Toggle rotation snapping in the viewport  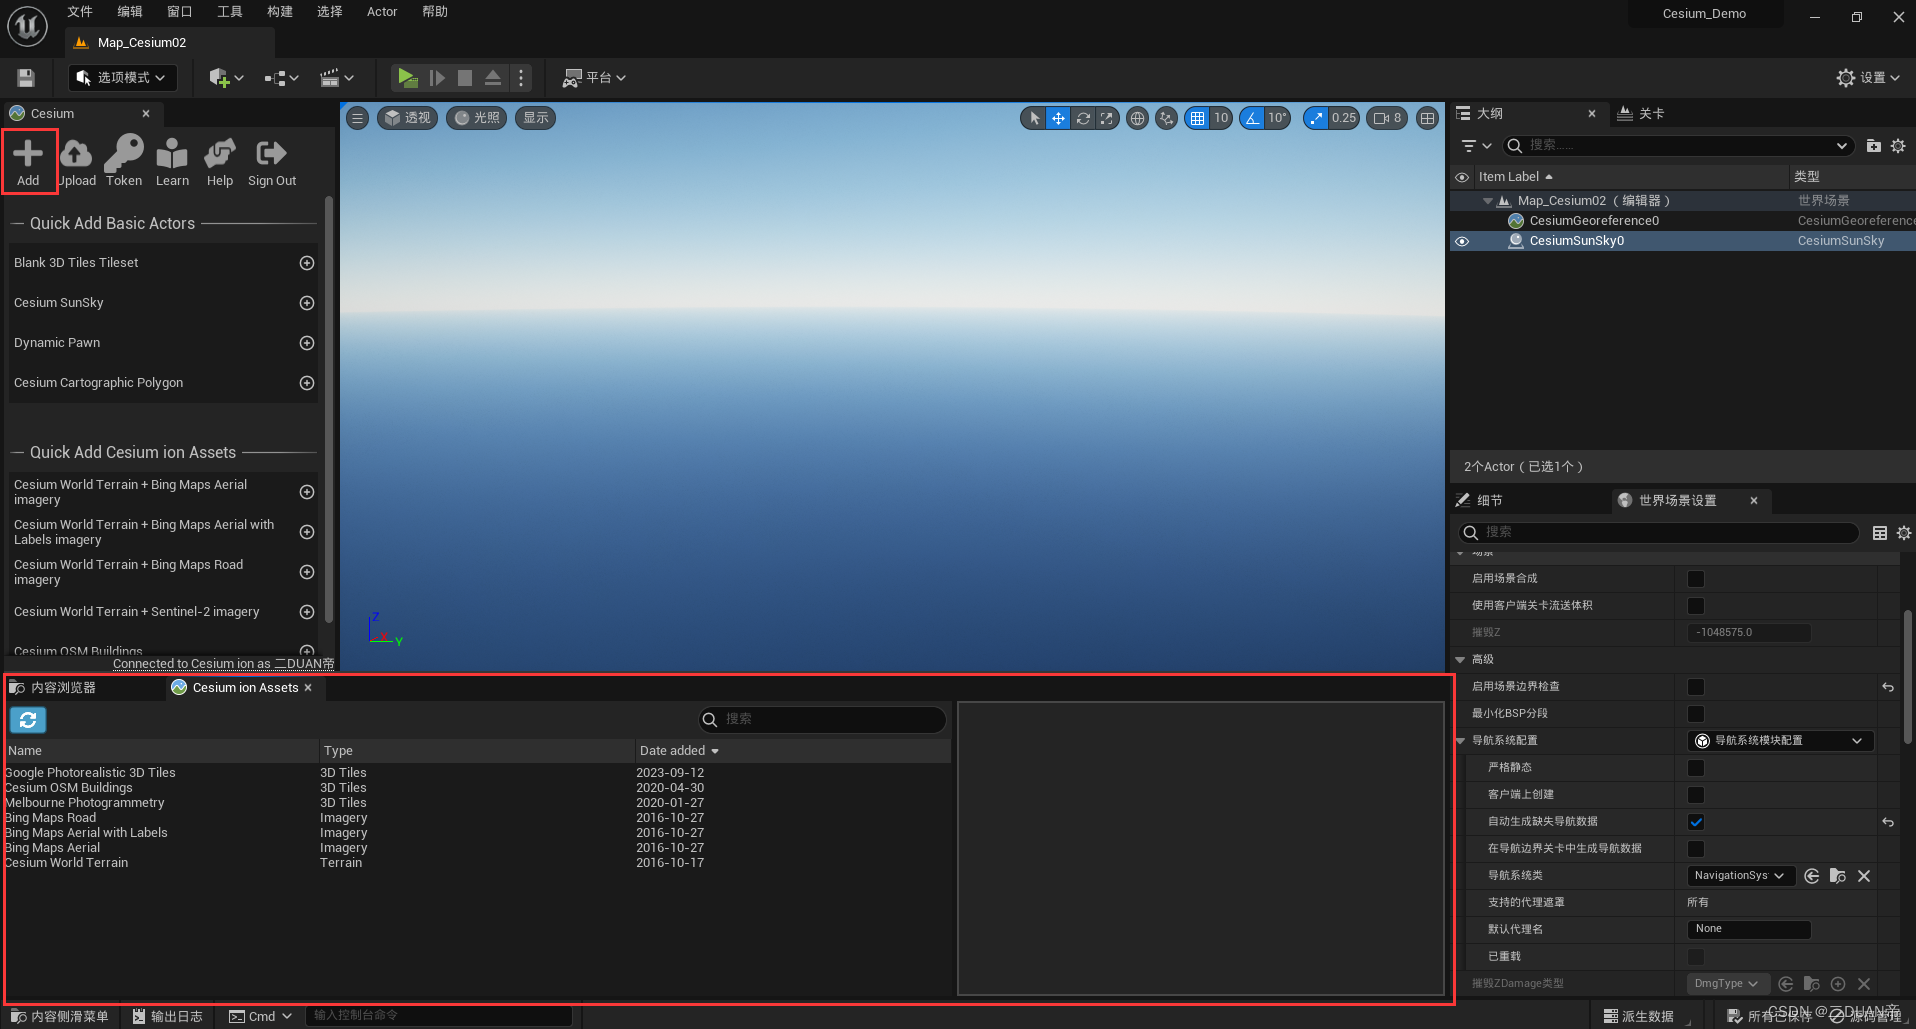1252,118
